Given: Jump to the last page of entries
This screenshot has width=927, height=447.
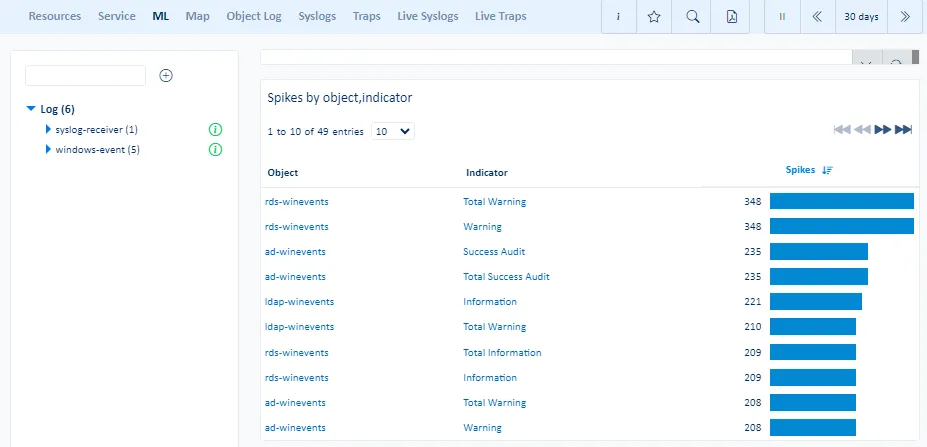Looking at the screenshot, I should pos(903,130).
